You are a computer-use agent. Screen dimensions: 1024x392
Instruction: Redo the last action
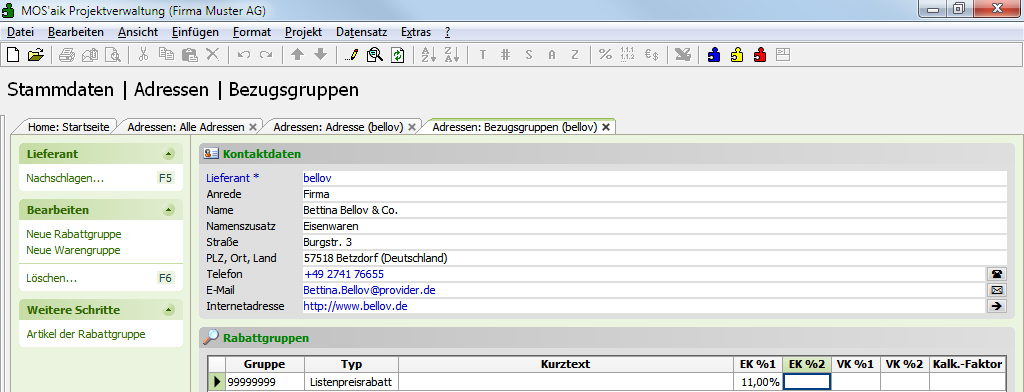[x=266, y=55]
